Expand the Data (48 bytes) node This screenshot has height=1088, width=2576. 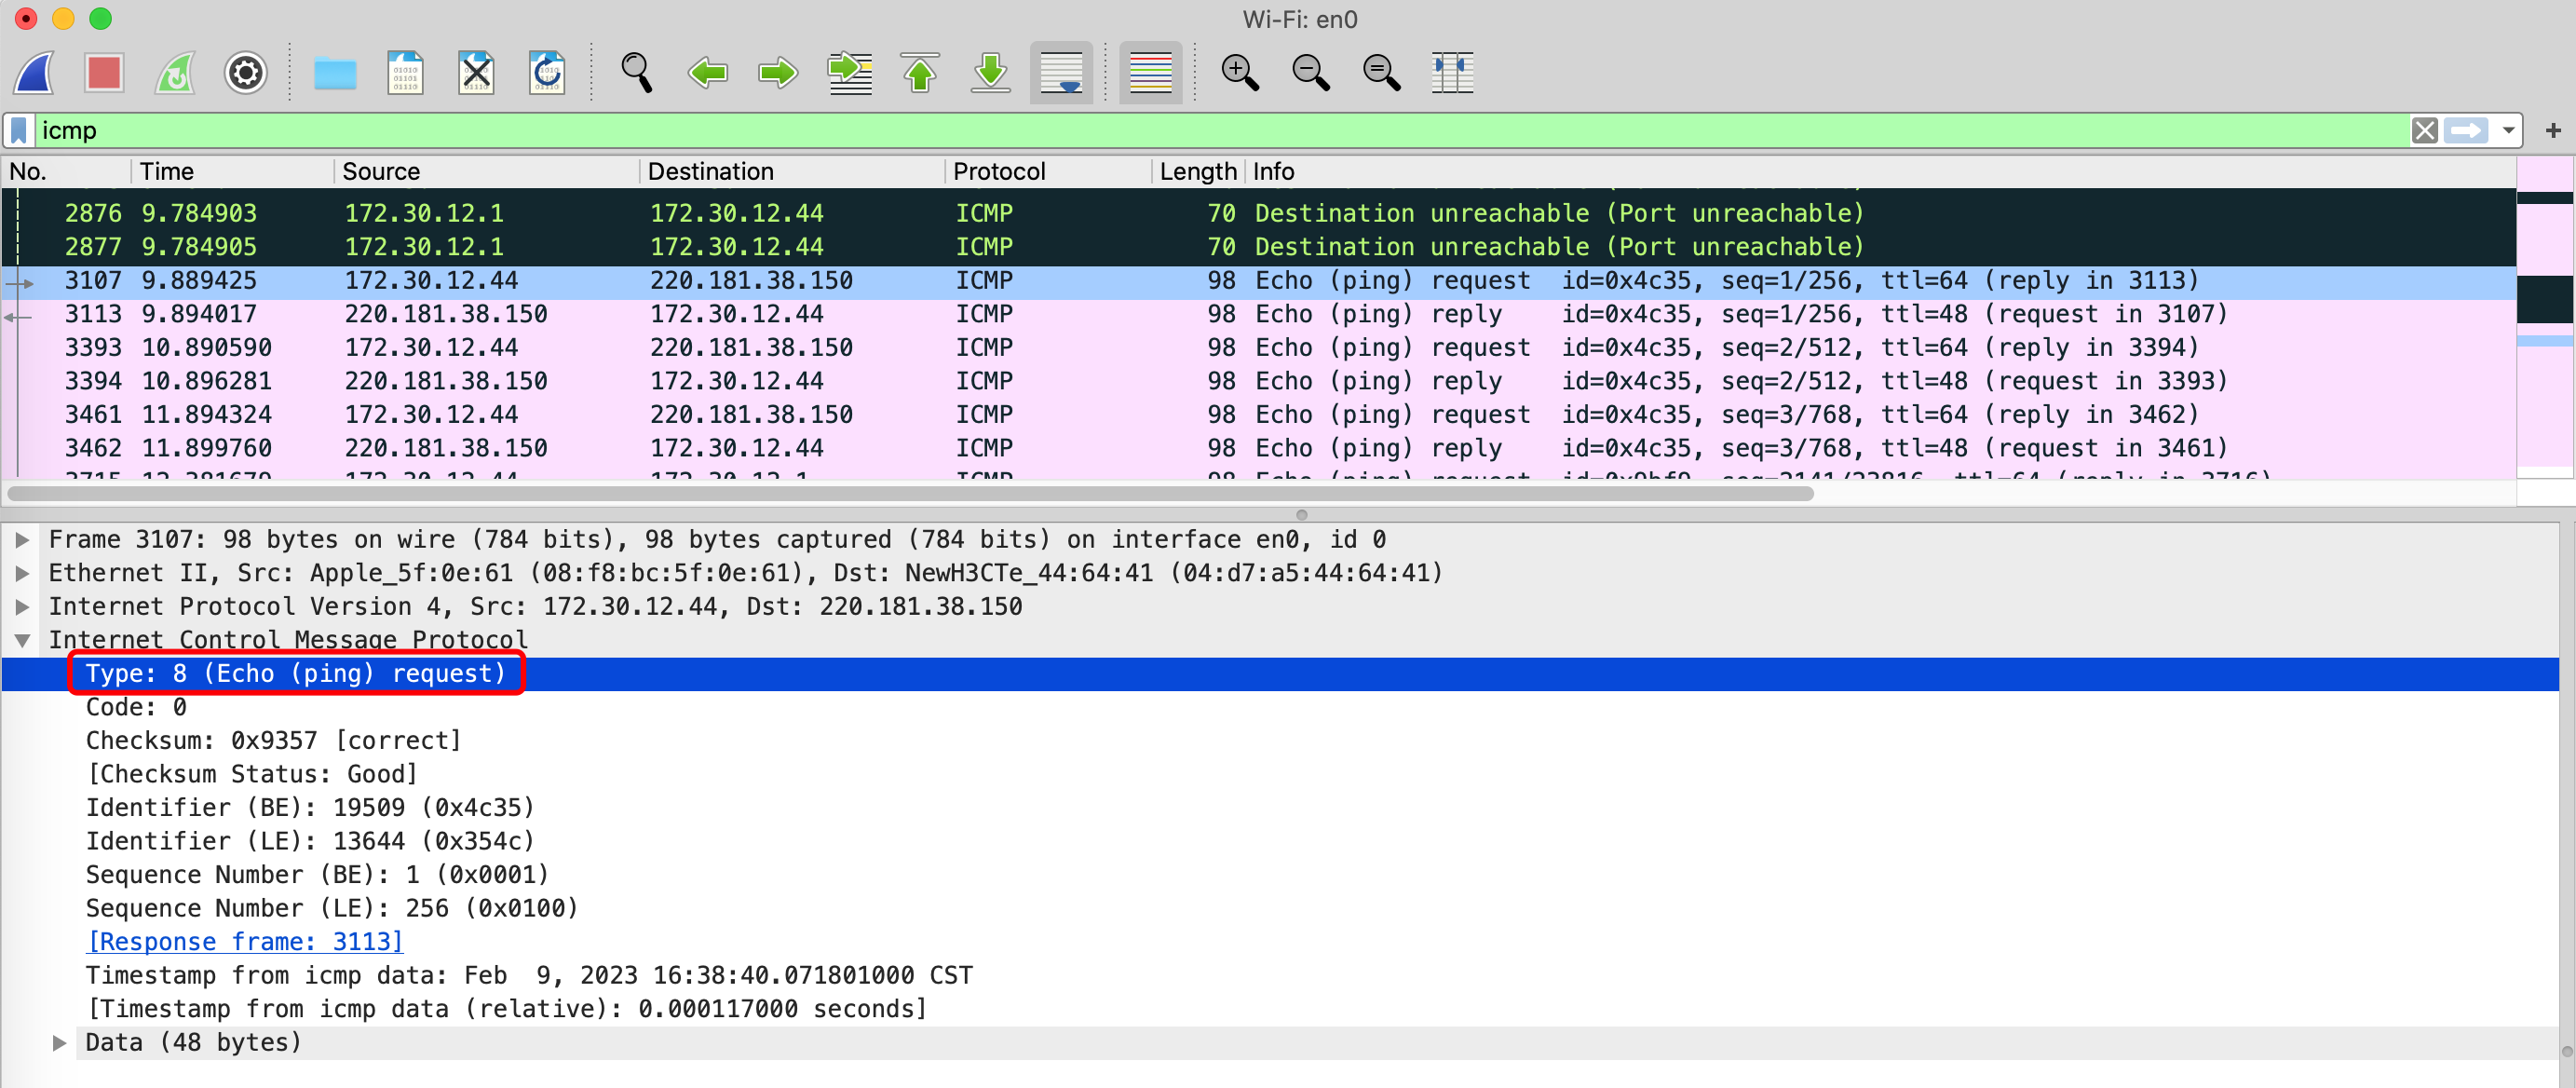(x=59, y=1043)
